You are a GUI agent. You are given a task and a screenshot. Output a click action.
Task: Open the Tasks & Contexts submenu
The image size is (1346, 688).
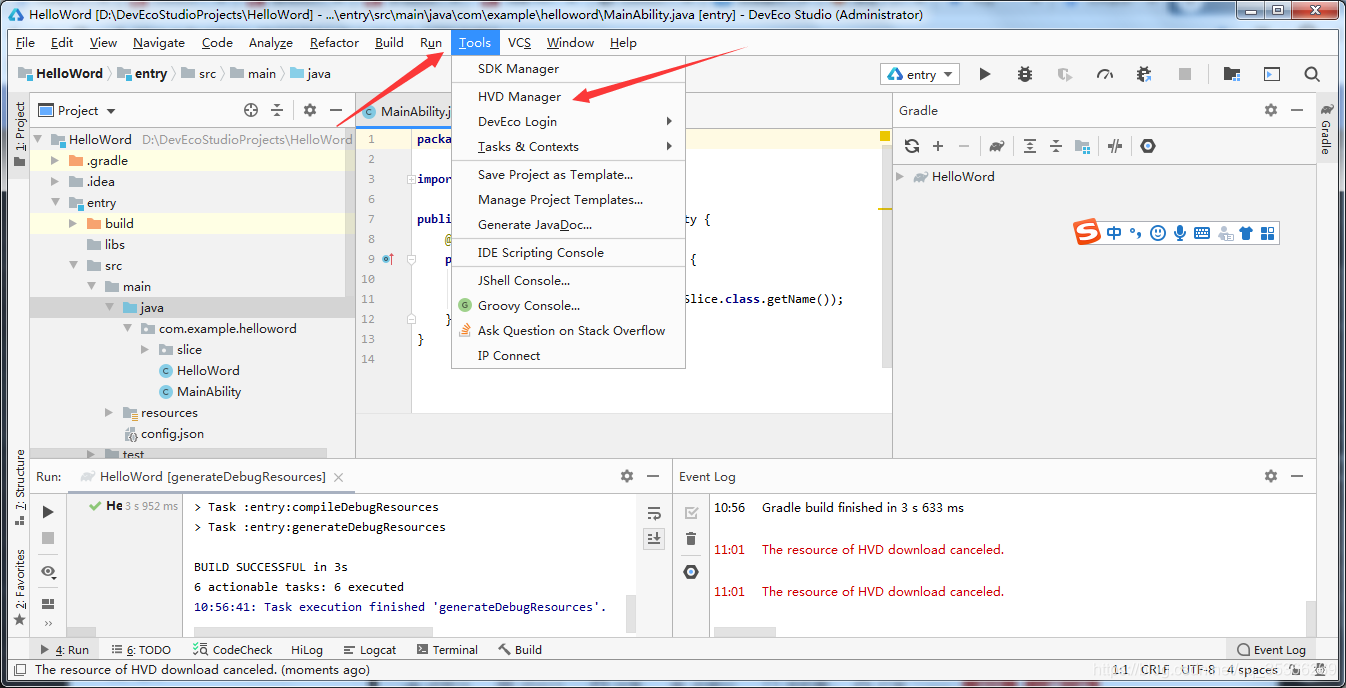(x=568, y=146)
